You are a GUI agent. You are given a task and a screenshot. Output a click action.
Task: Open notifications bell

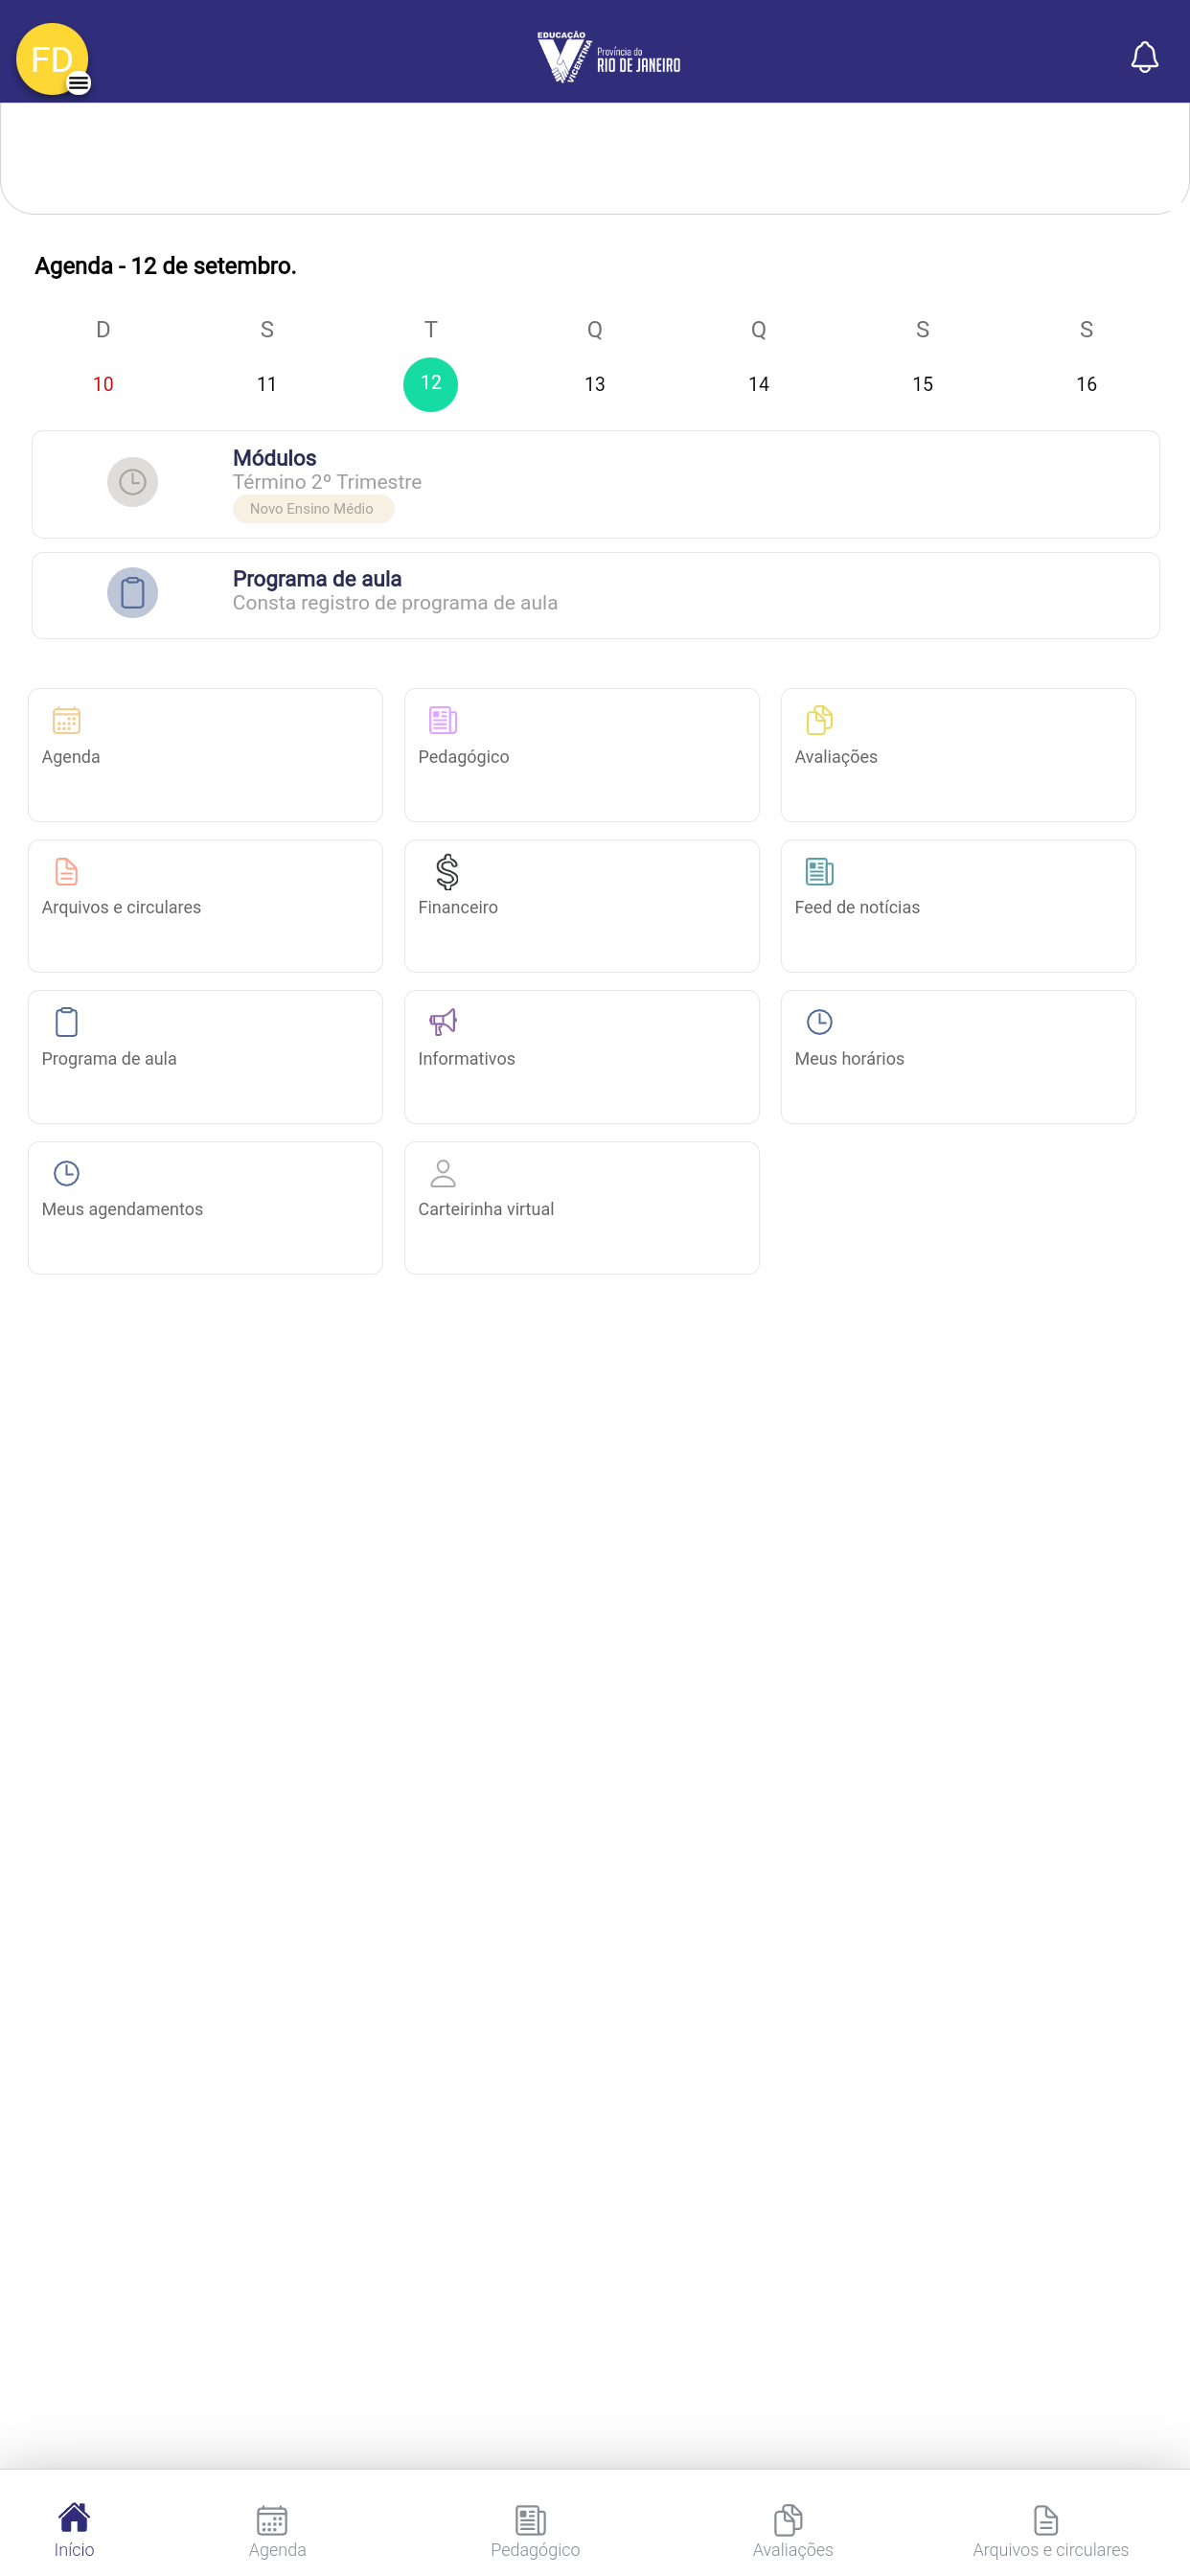1144,57
